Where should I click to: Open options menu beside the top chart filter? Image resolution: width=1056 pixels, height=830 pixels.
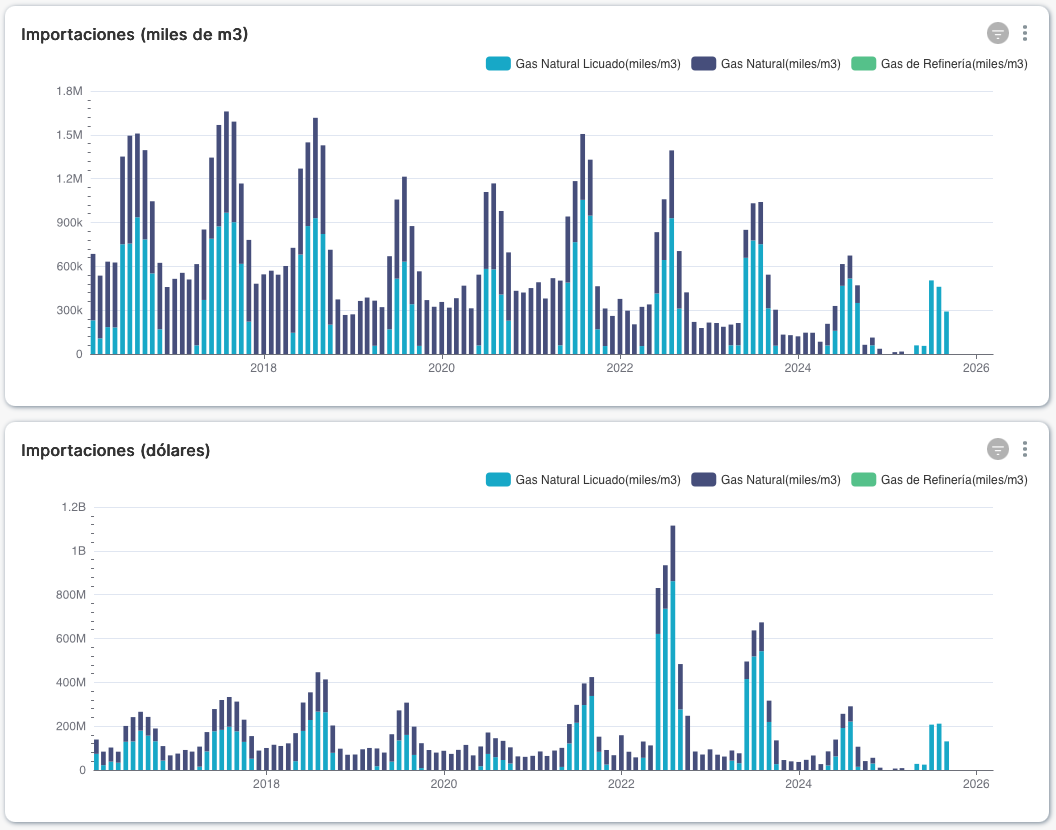pyautogui.click(x=1024, y=32)
